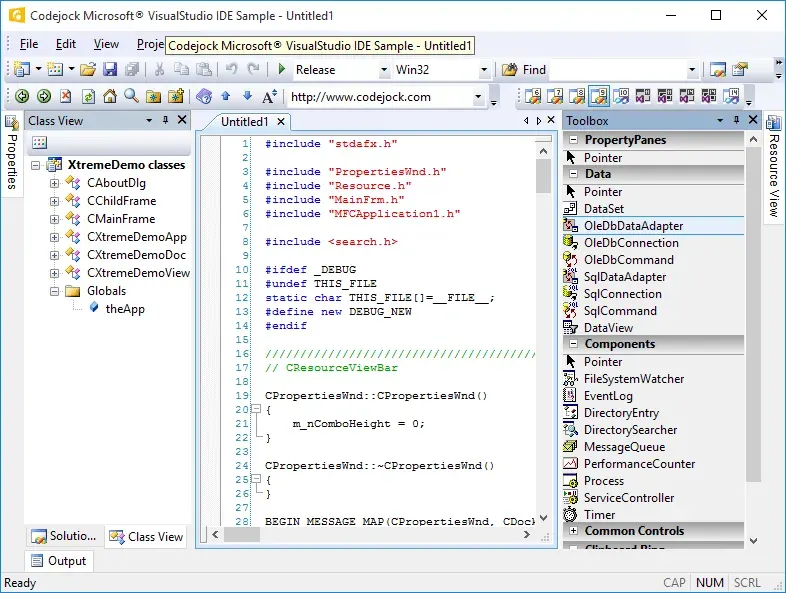Open the Edit menu
Image resolution: width=786 pixels, height=593 pixels.
point(66,44)
